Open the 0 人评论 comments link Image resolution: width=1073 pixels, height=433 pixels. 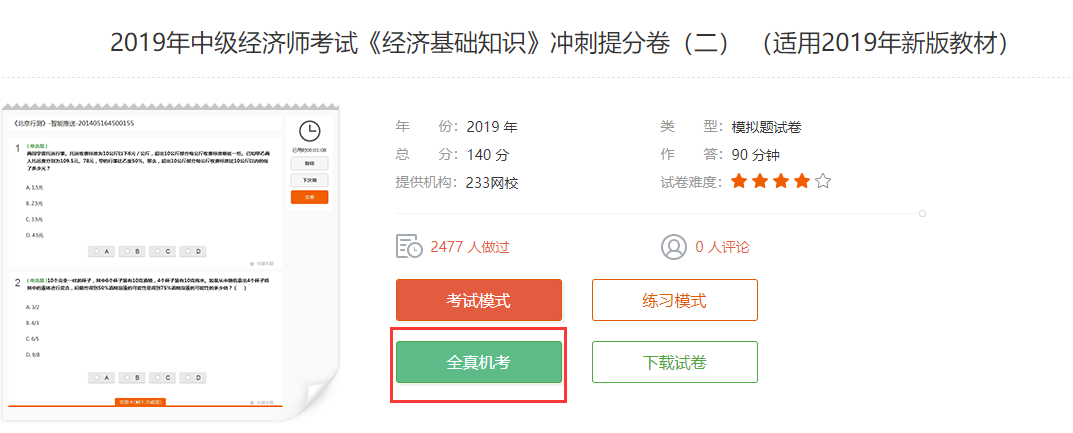(723, 248)
